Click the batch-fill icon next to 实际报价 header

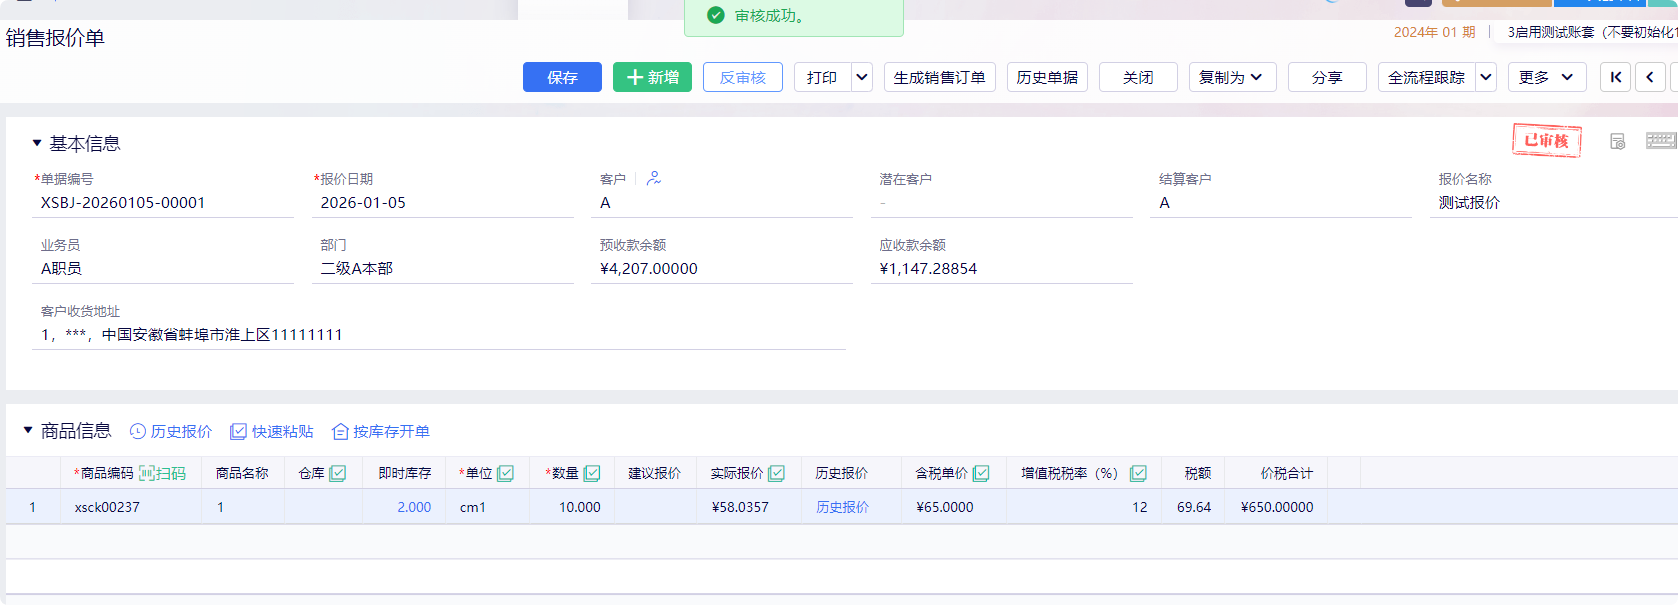coord(777,473)
